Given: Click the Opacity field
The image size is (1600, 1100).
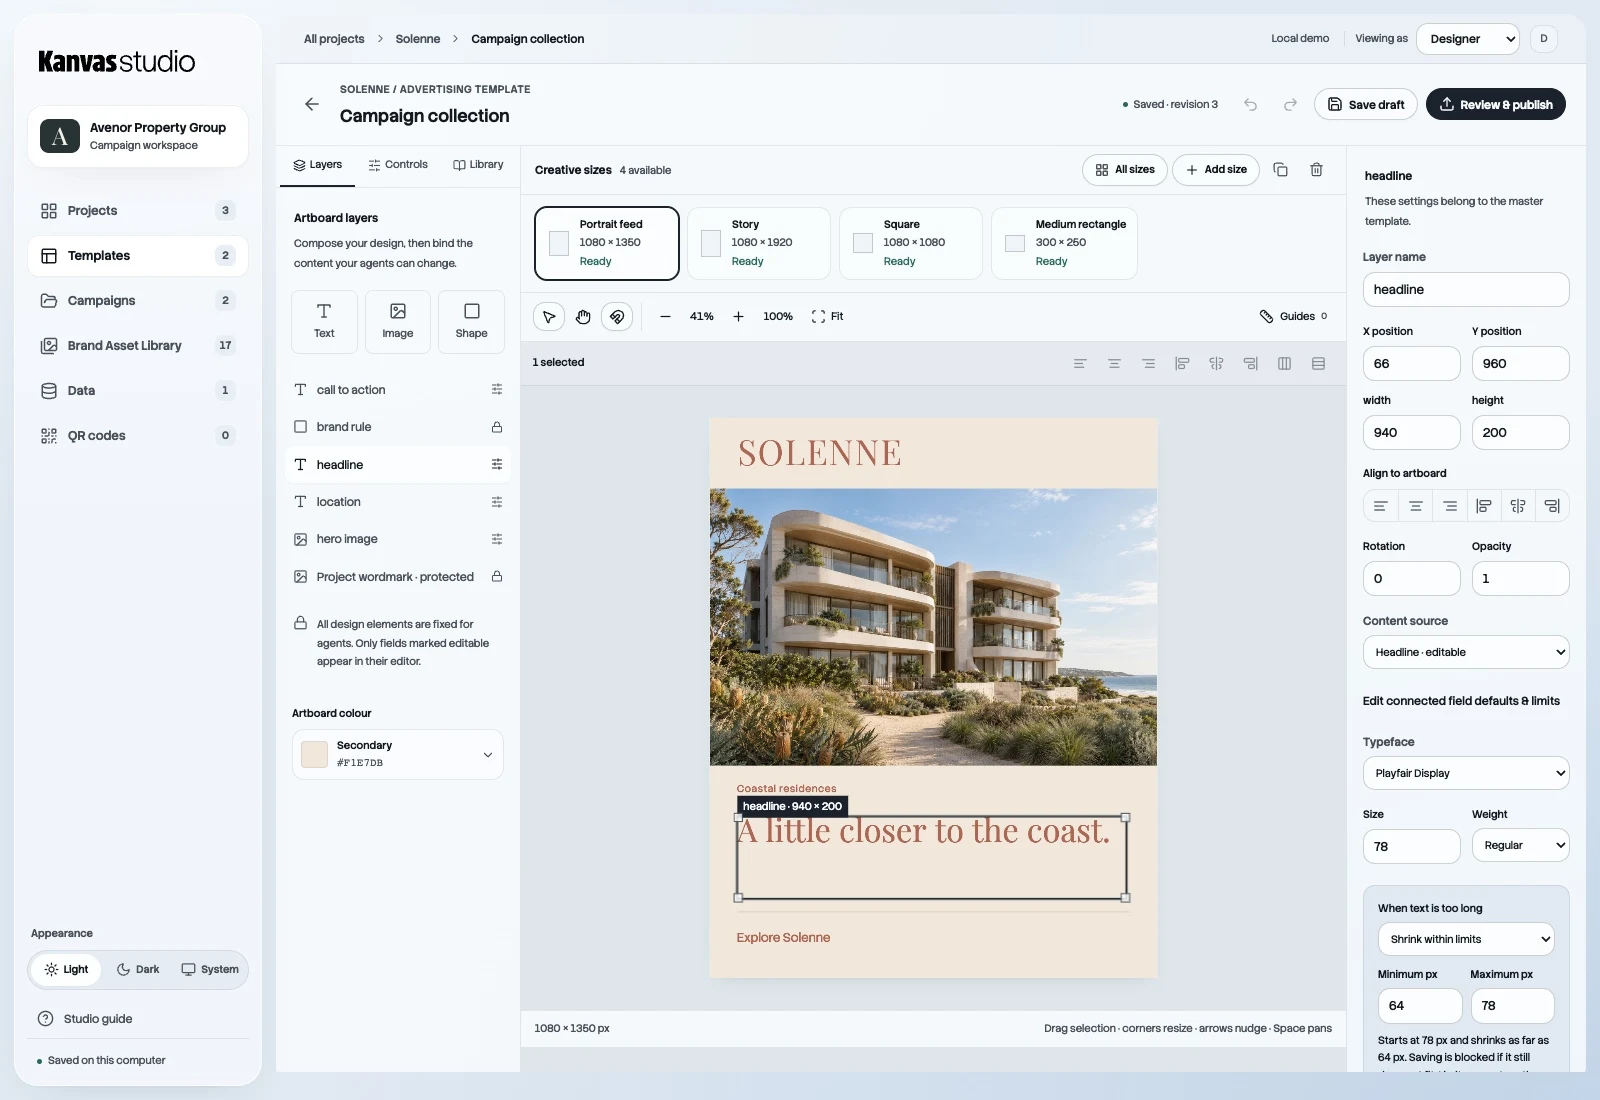Looking at the screenshot, I should click(1520, 579).
